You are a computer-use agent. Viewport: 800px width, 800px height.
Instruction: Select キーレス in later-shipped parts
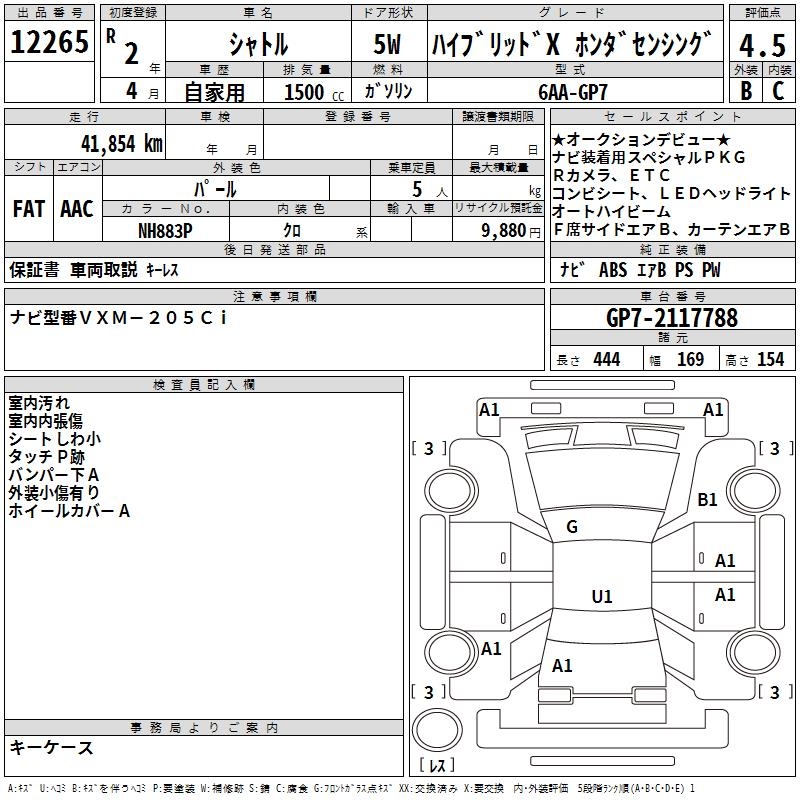pyautogui.click(x=162, y=270)
